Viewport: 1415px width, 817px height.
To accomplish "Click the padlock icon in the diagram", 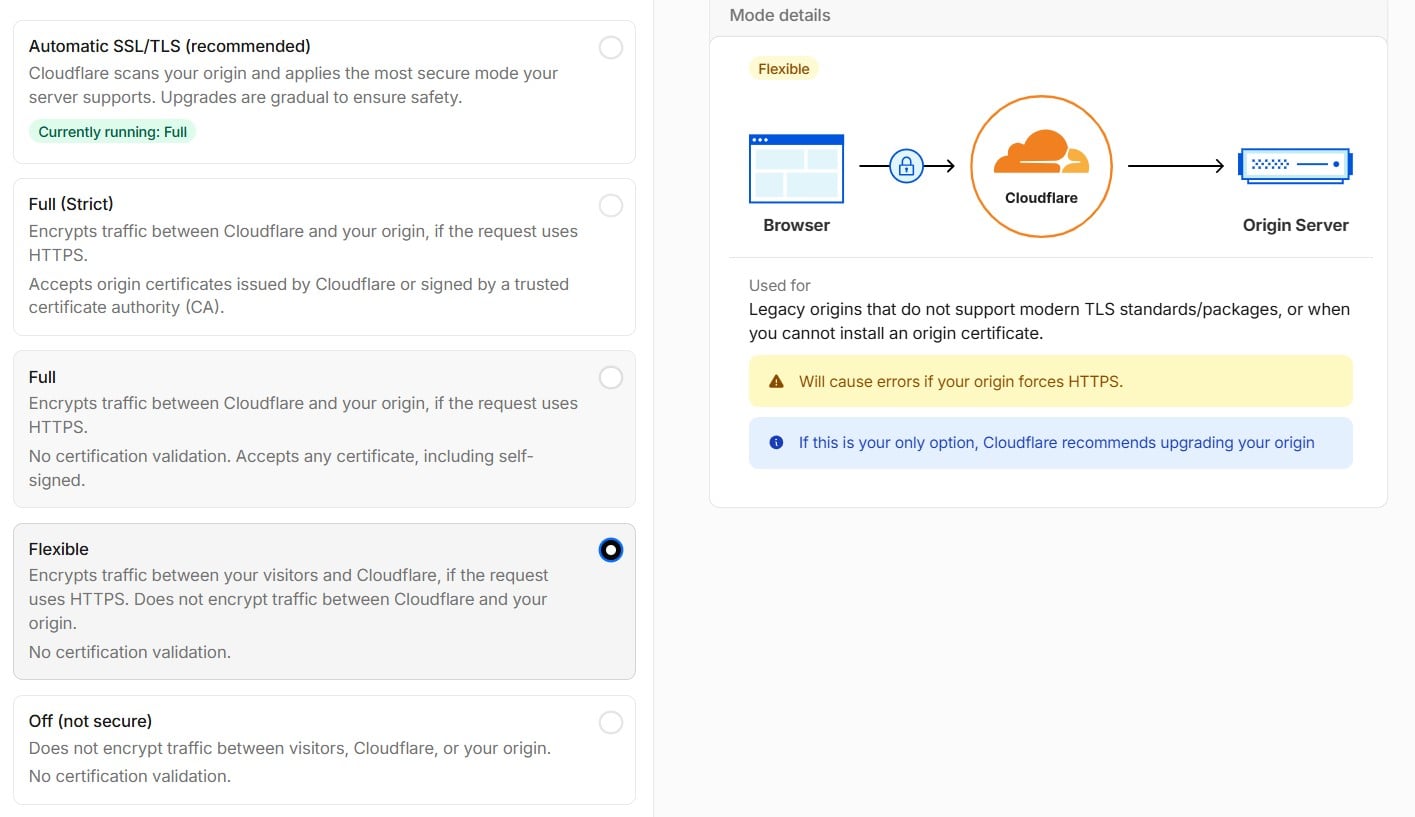I will (906, 166).
